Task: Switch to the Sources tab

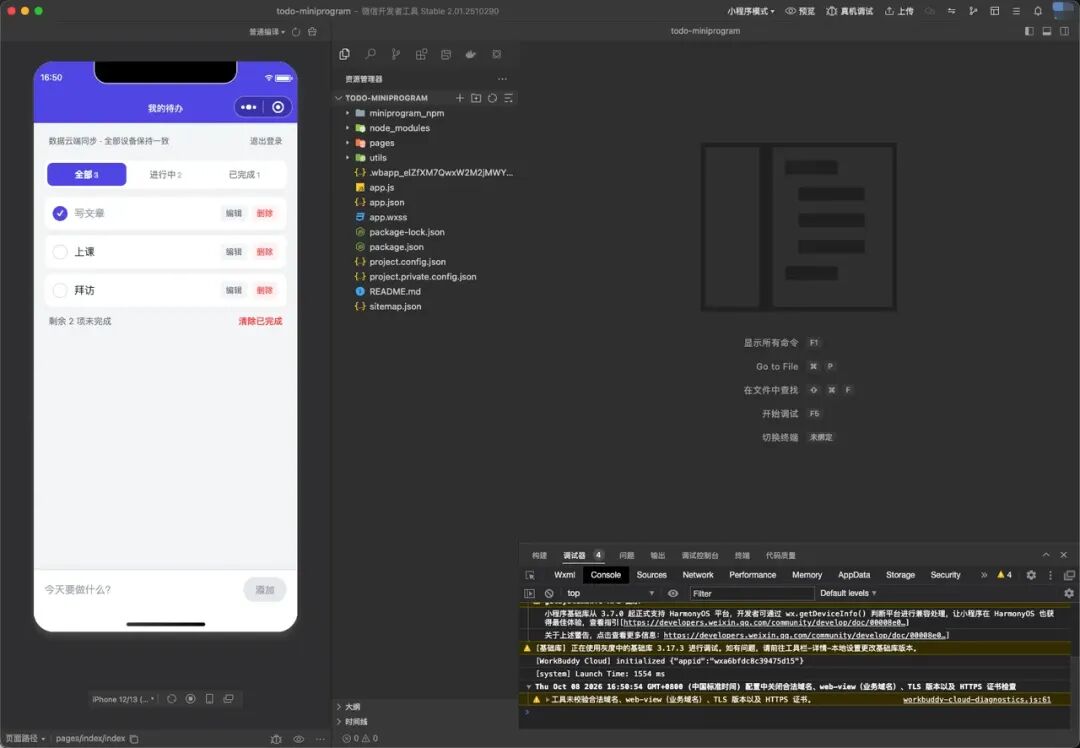Action: [x=652, y=574]
